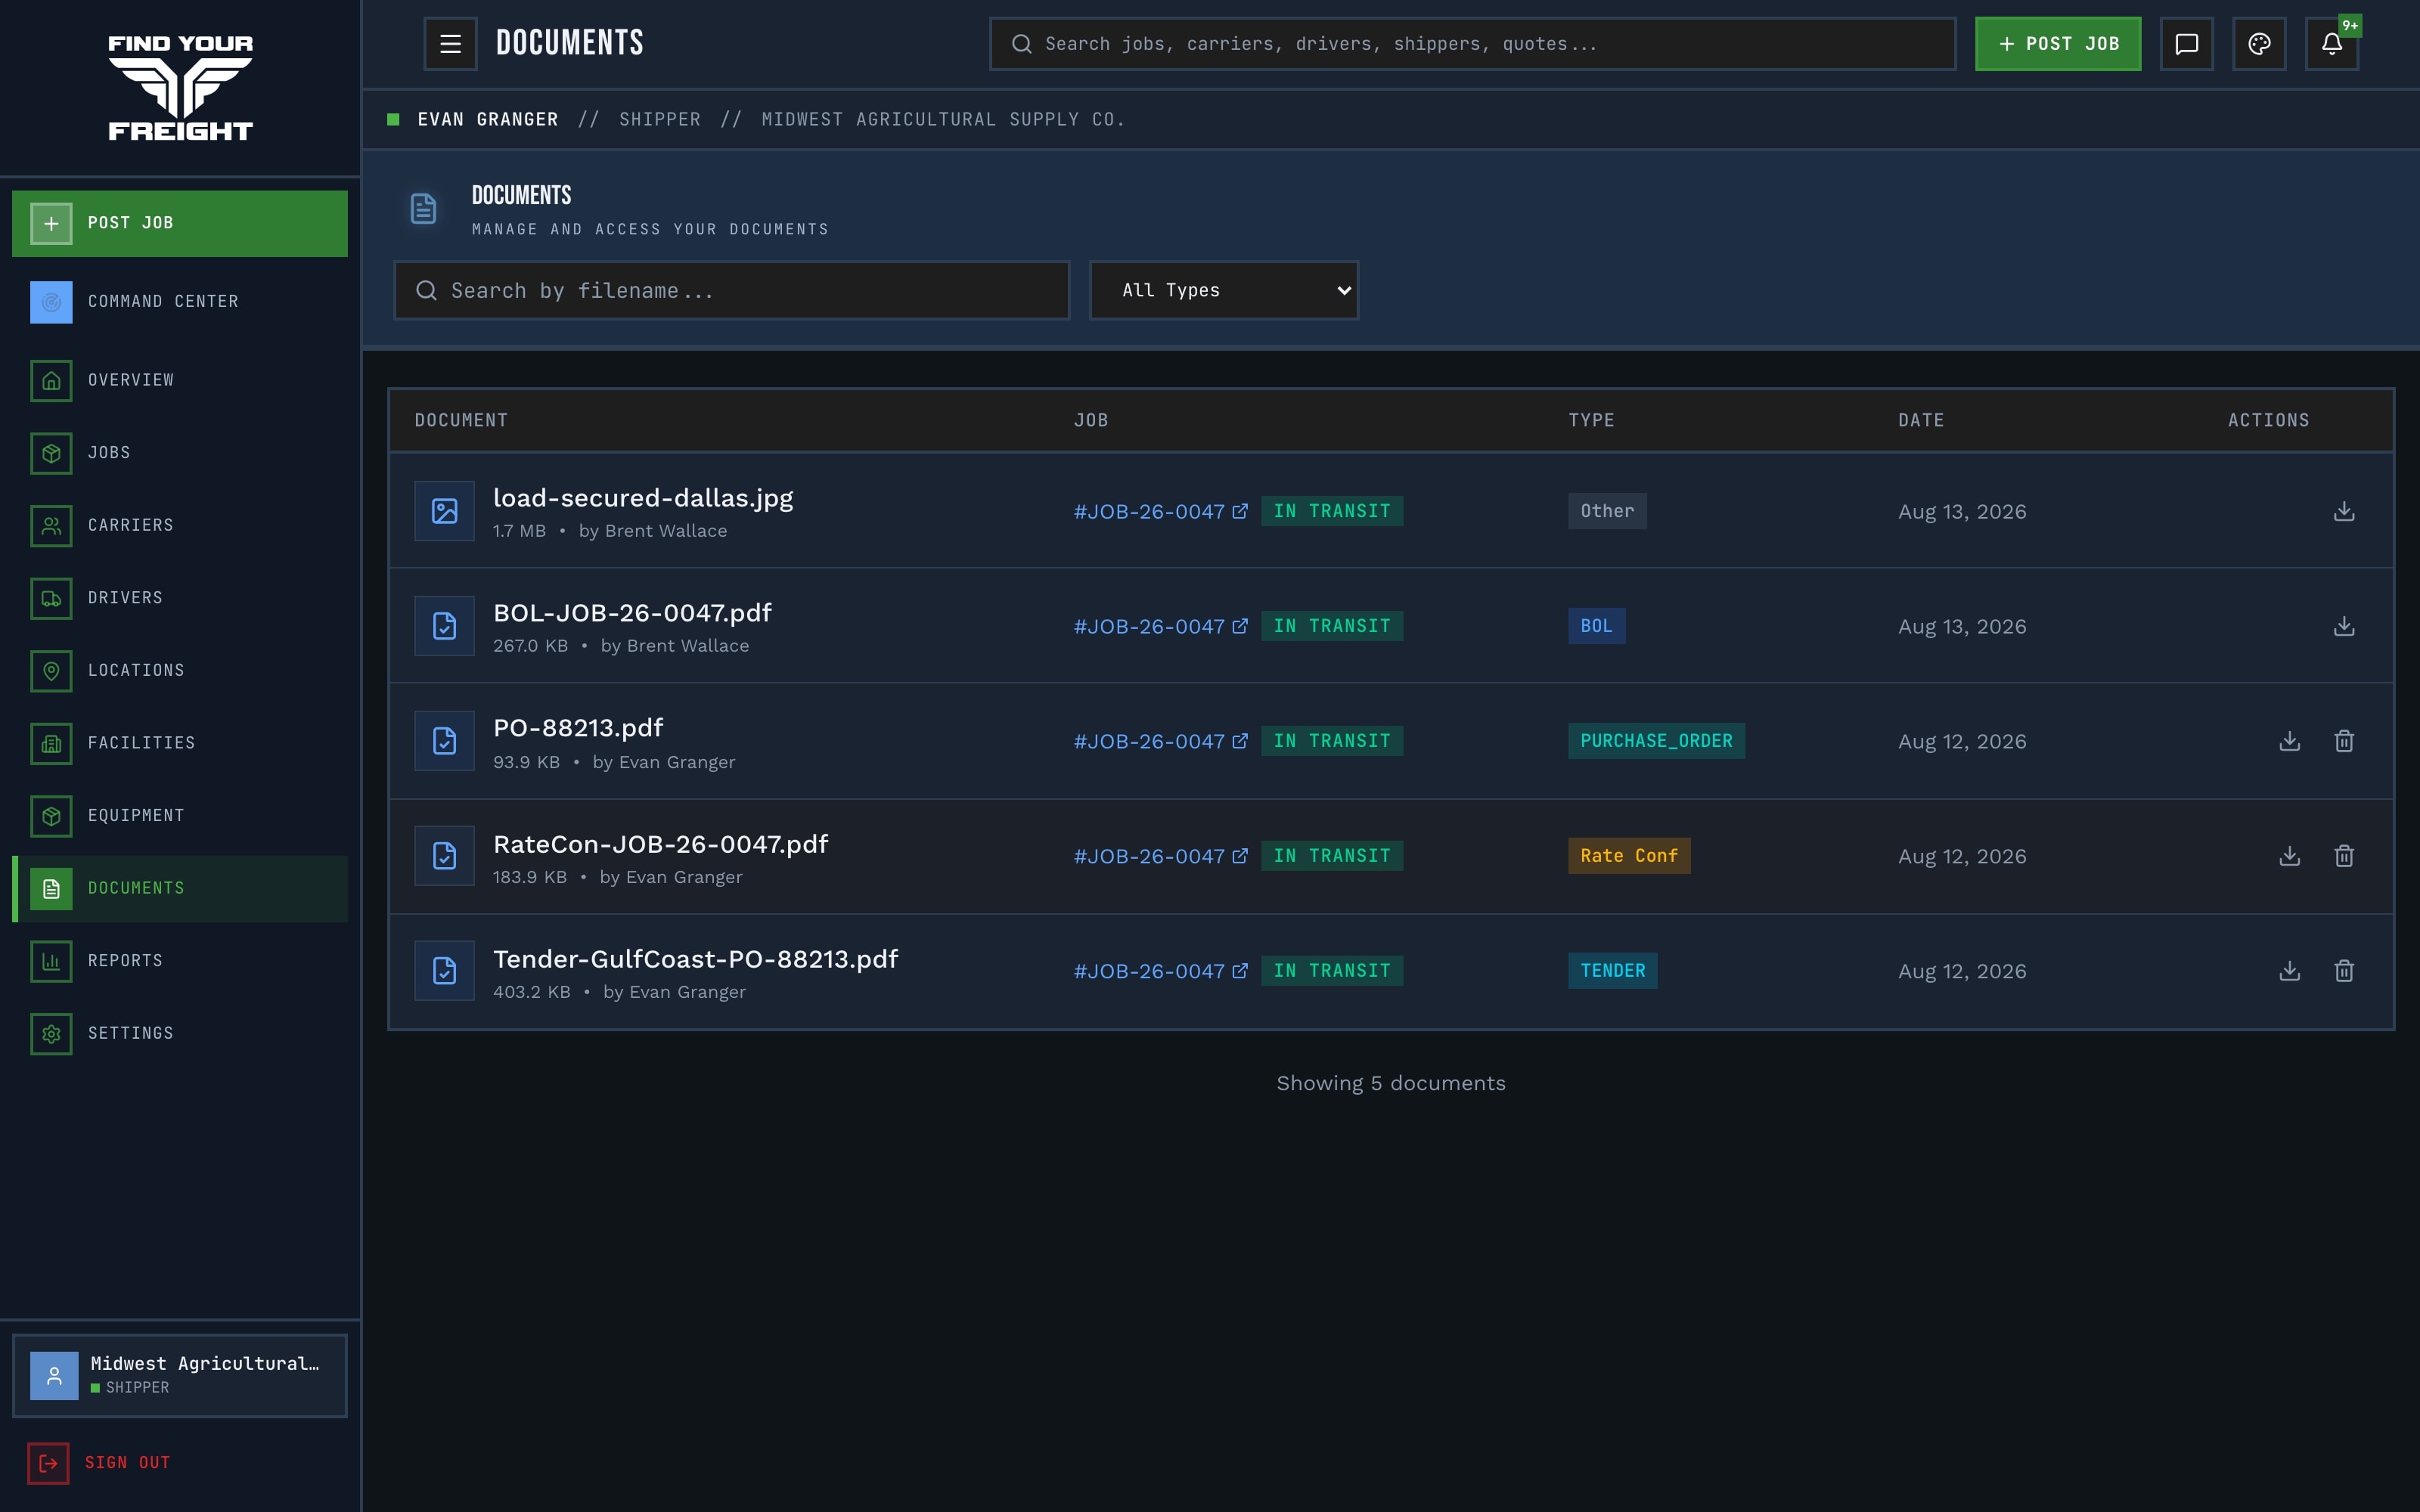This screenshot has width=2420, height=1512.
Task: Select Documents in the sidebar
Action: [x=180, y=888]
